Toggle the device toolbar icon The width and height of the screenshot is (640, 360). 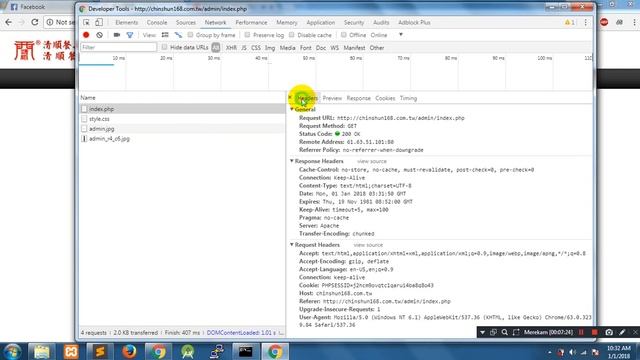point(99,22)
